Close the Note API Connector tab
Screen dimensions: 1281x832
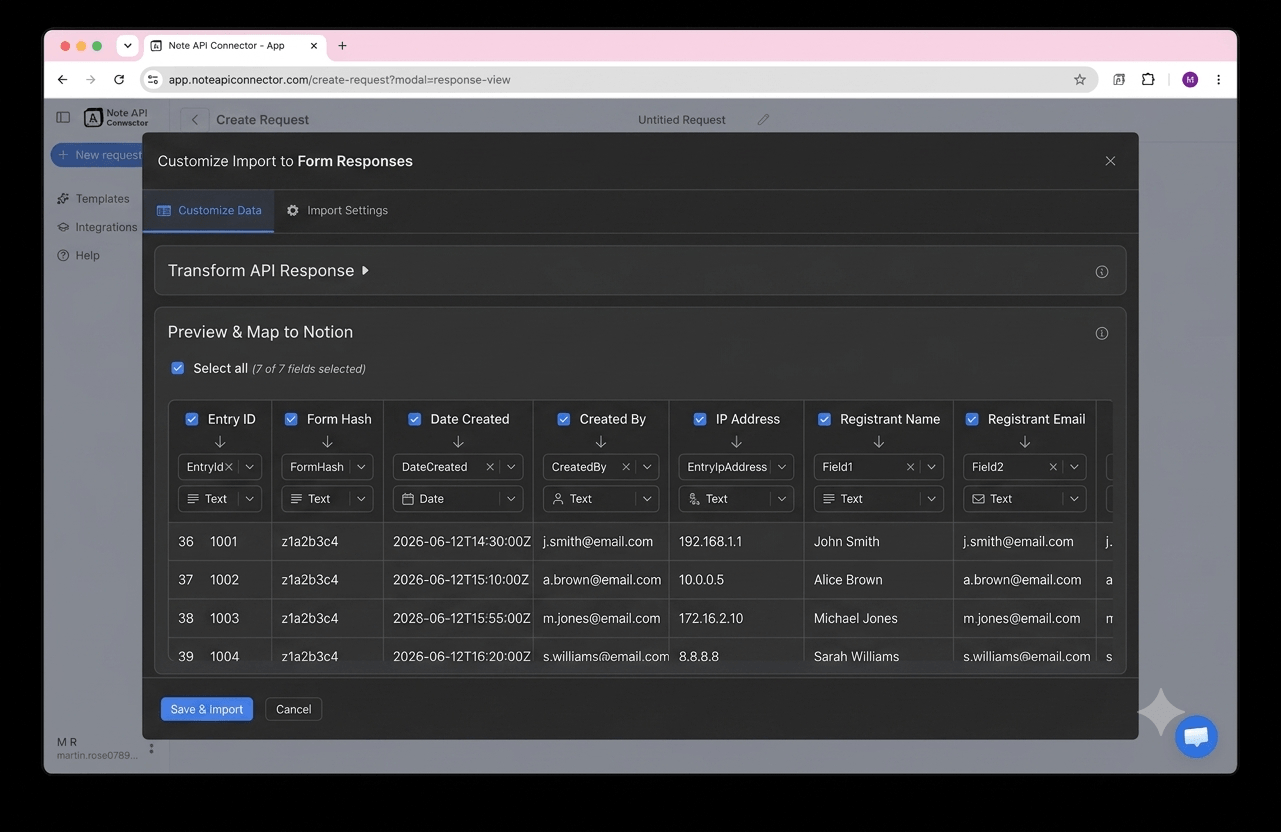coord(314,45)
